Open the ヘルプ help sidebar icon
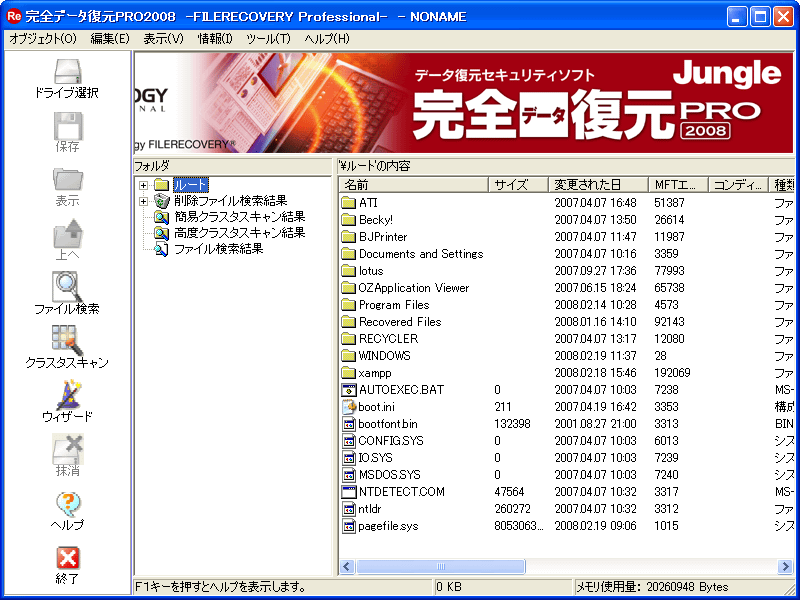Screen dimensions: 800x600 pos(67,504)
